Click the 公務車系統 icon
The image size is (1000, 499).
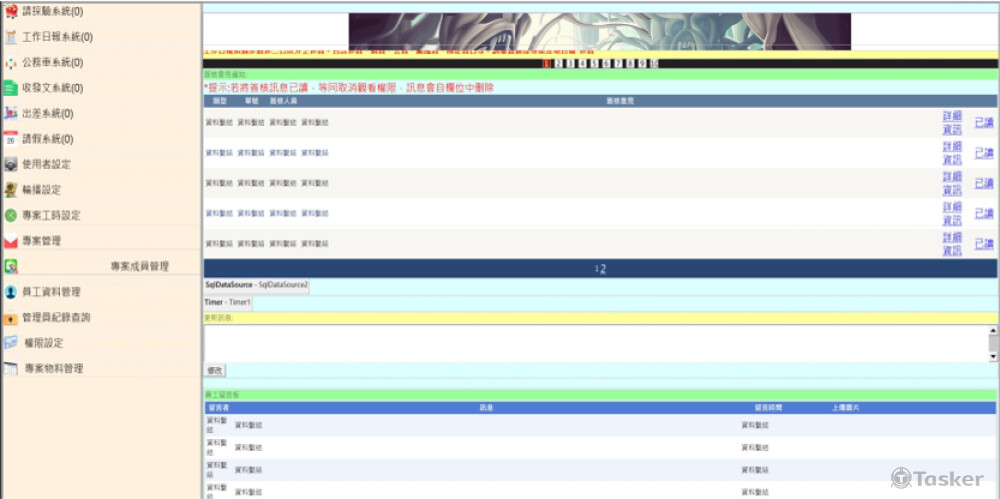pos(11,62)
